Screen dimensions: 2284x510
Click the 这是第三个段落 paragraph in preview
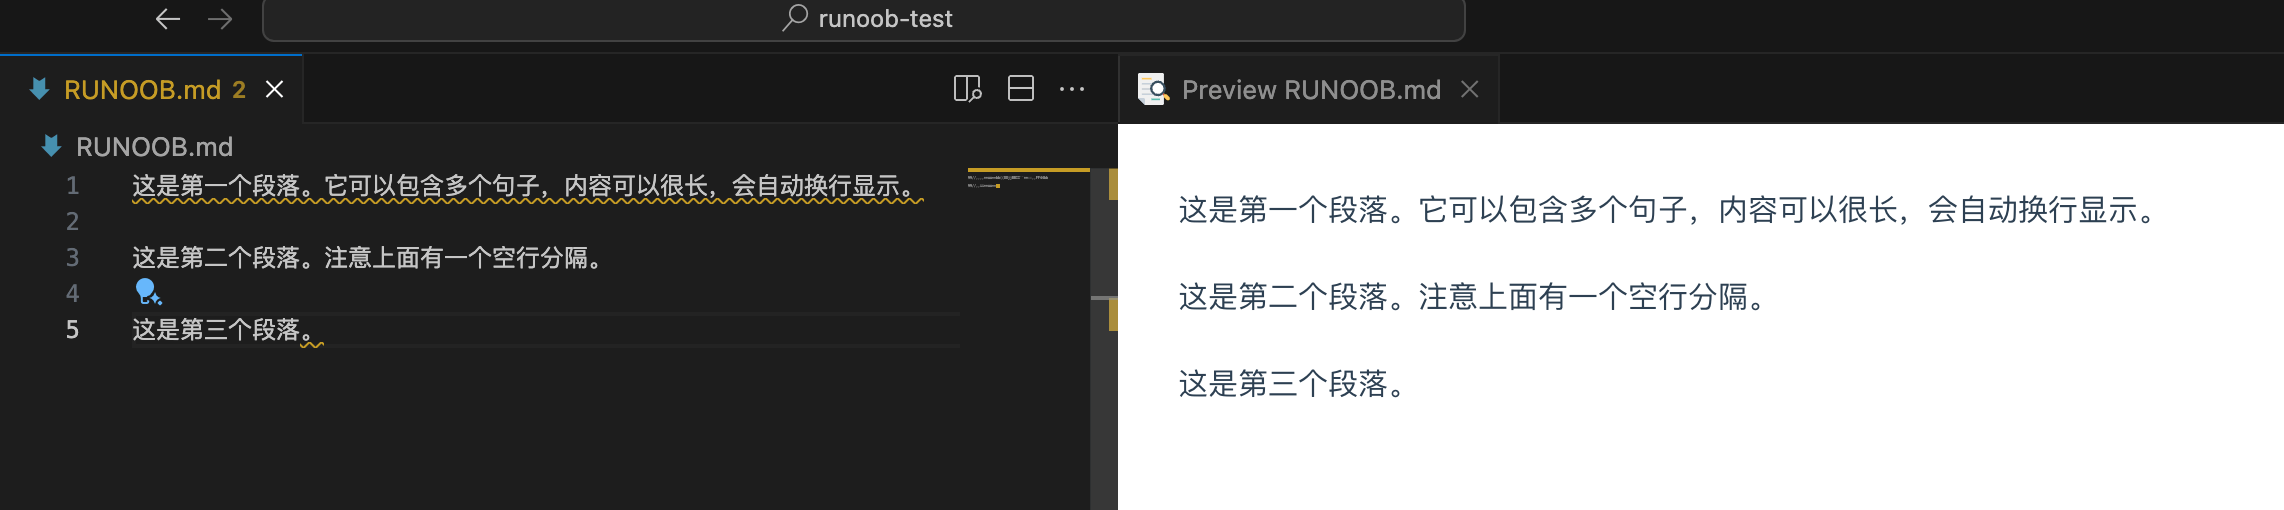pyautogui.click(x=1292, y=384)
